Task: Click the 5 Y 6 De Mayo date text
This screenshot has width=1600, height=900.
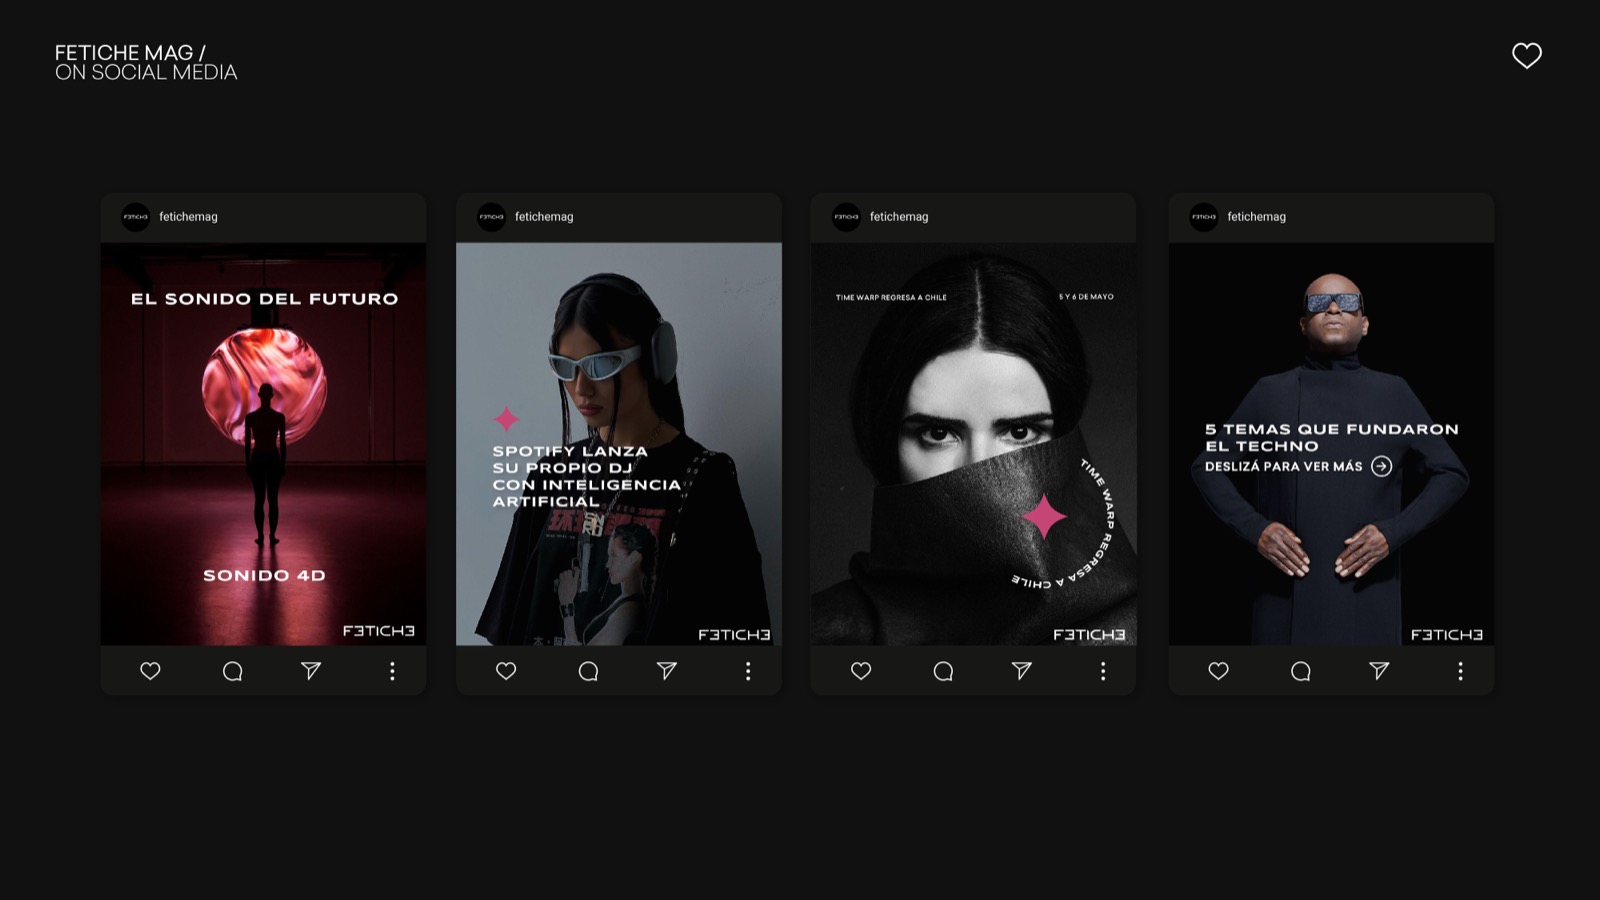Action: [x=1086, y=297]
